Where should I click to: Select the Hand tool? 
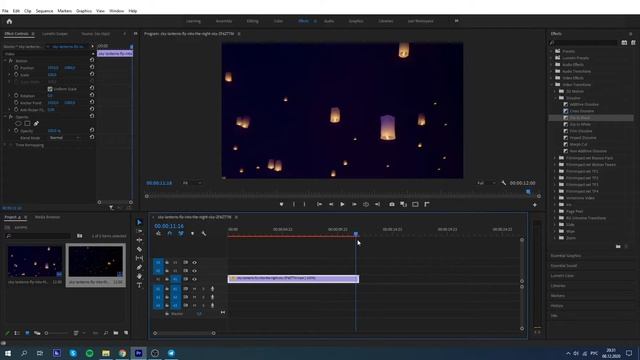click(139, 276)
